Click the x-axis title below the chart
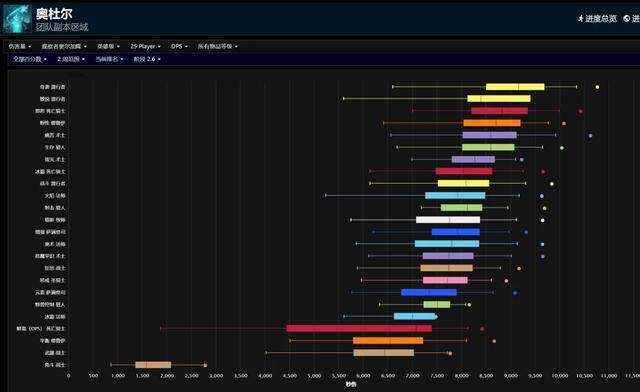This screenshot has width=640, height=392. tap(351, 384)
